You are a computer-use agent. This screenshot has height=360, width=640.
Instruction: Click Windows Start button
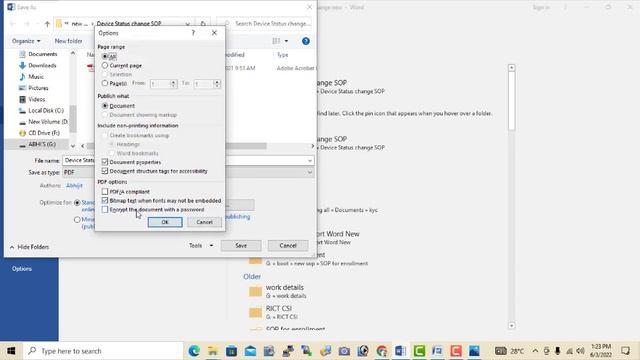(x=11, y=351)
